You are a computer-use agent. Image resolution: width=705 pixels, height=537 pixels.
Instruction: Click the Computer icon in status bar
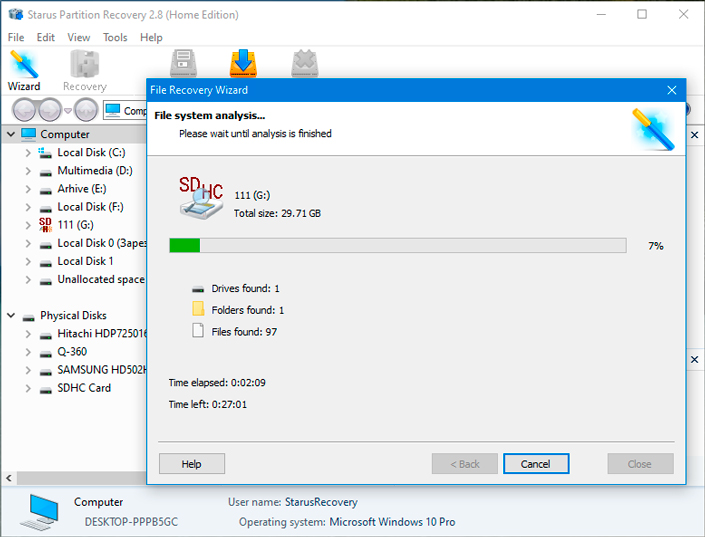[40, 511]
